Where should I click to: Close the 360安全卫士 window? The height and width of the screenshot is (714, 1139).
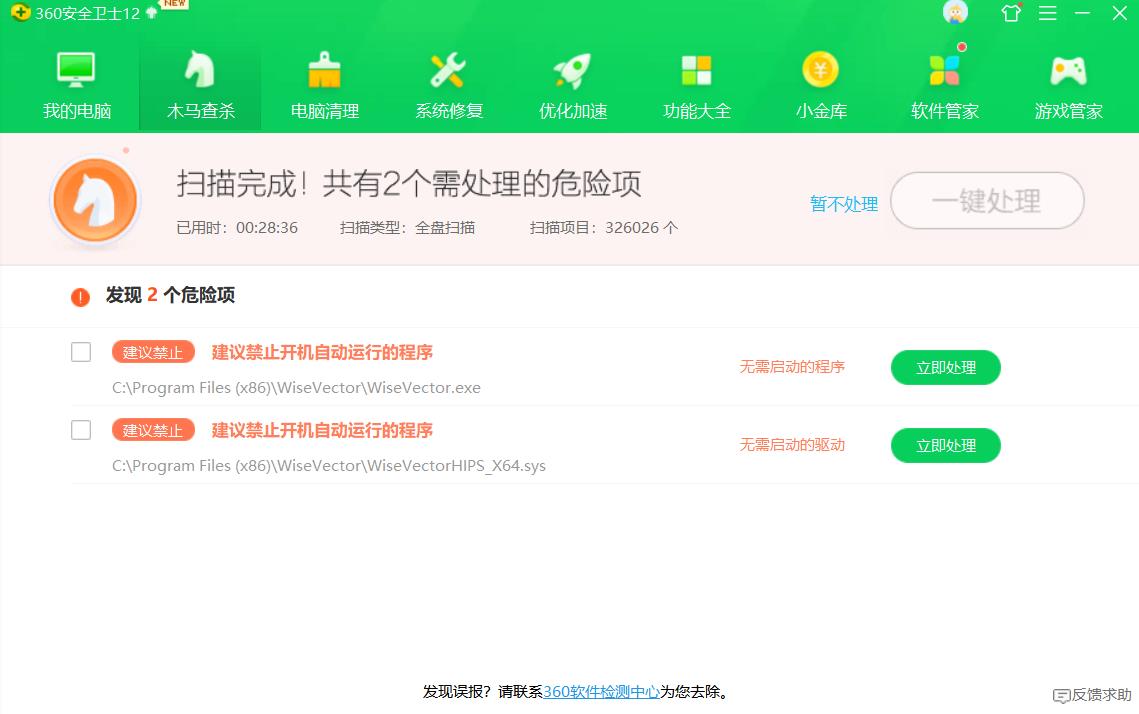pyautogui.click(x=1119, y=12)
